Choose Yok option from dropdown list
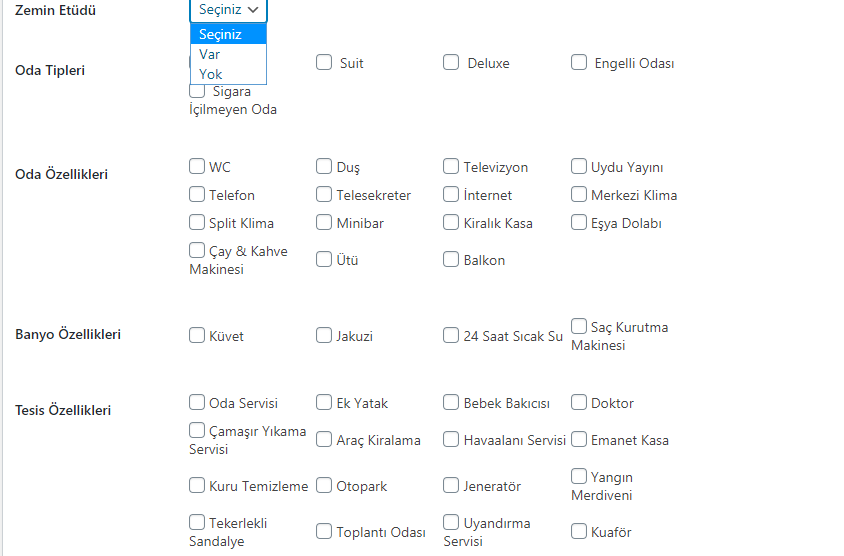 (228, 74)
